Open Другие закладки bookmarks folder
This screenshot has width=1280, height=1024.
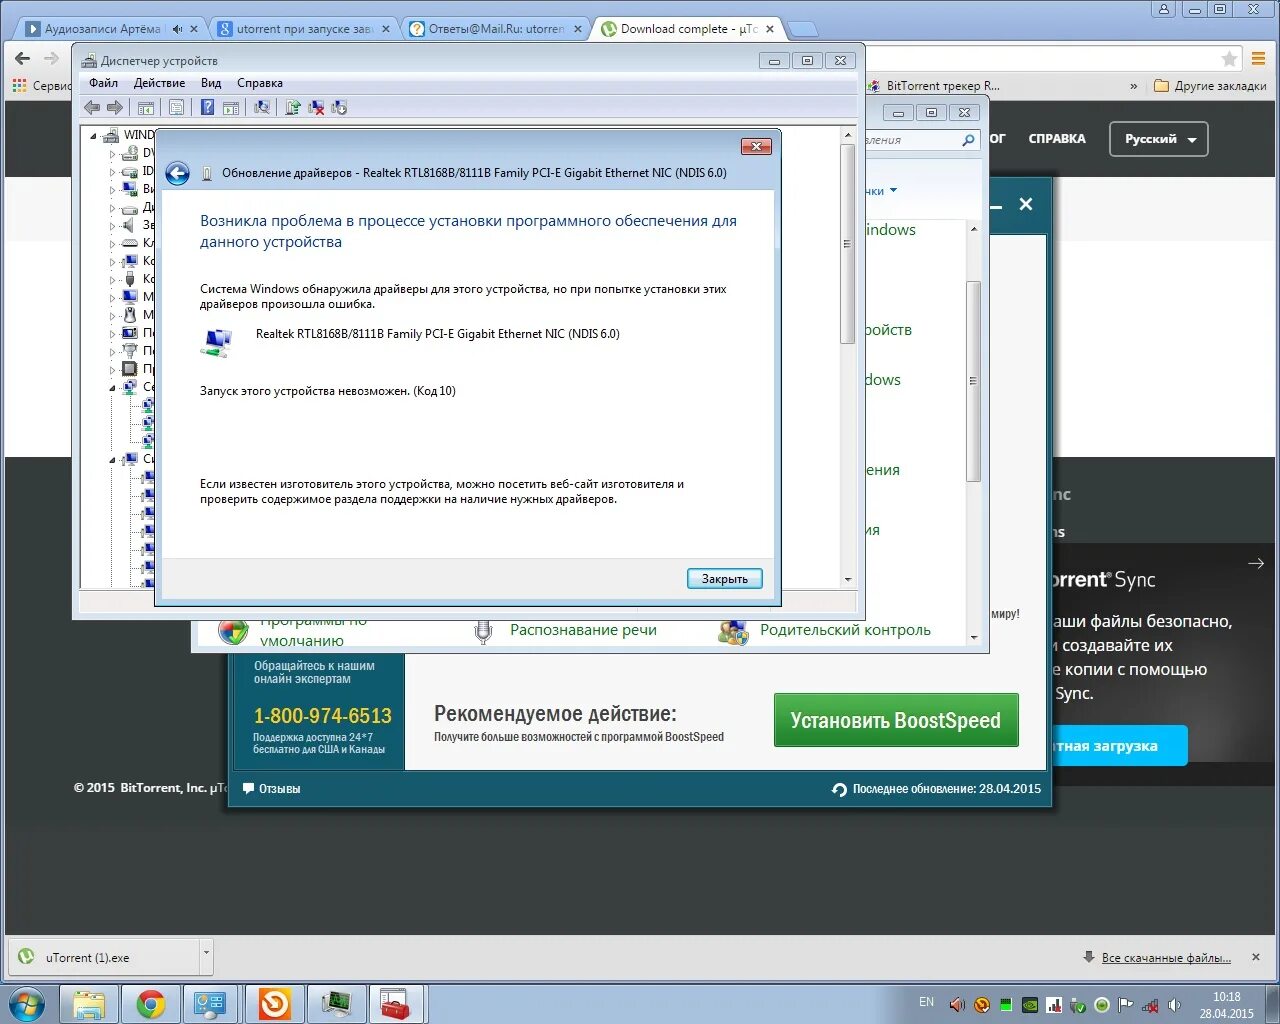click(x=1210, y=86)
